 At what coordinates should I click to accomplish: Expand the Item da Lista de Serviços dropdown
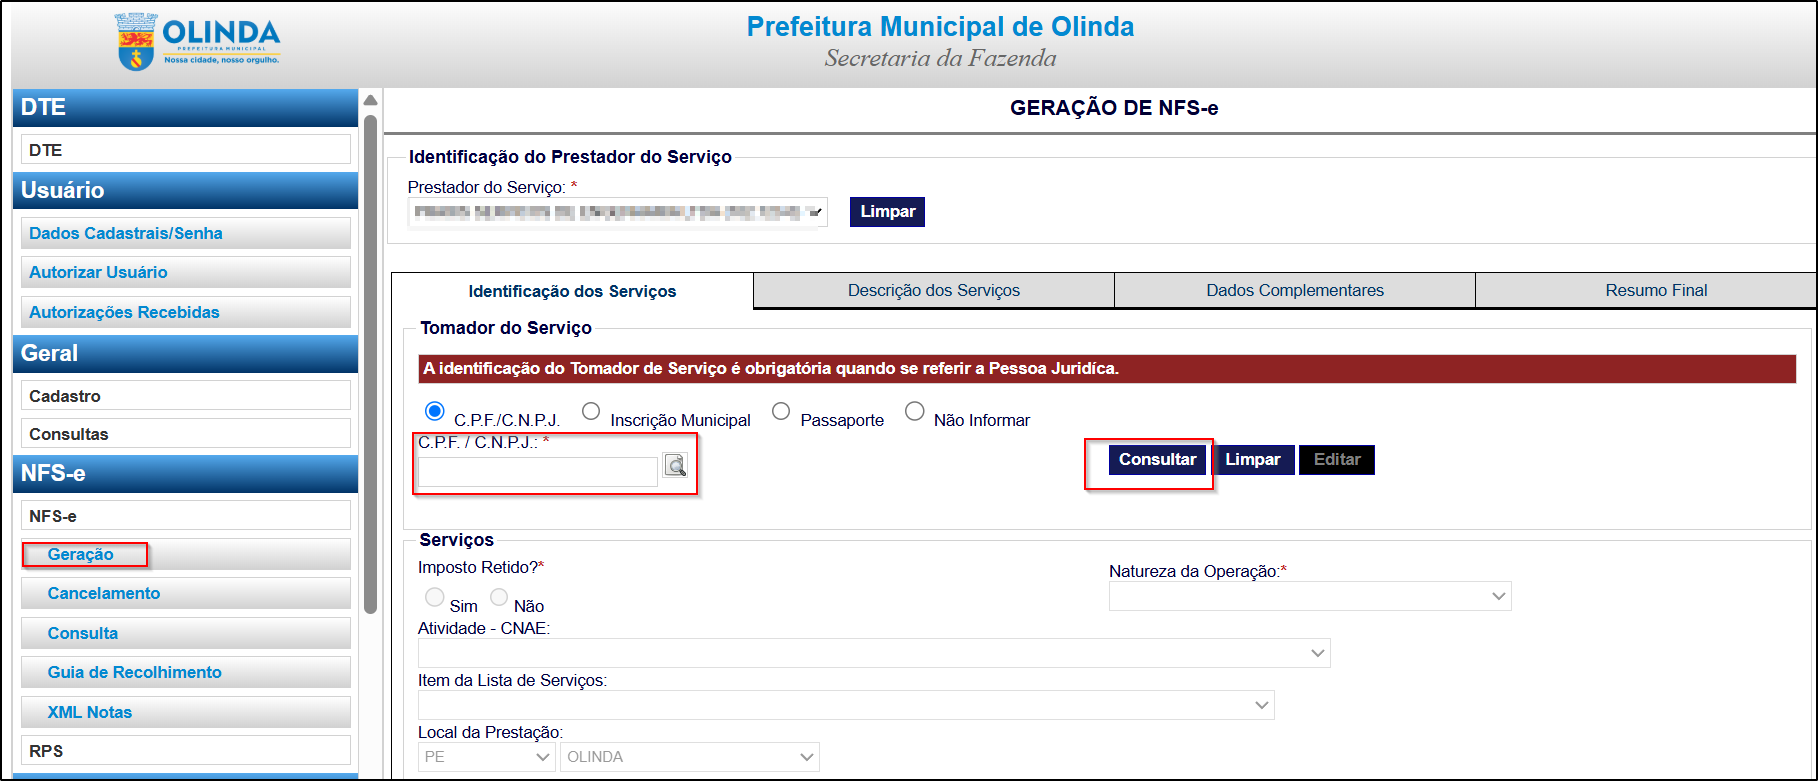[x=845, y=705]
